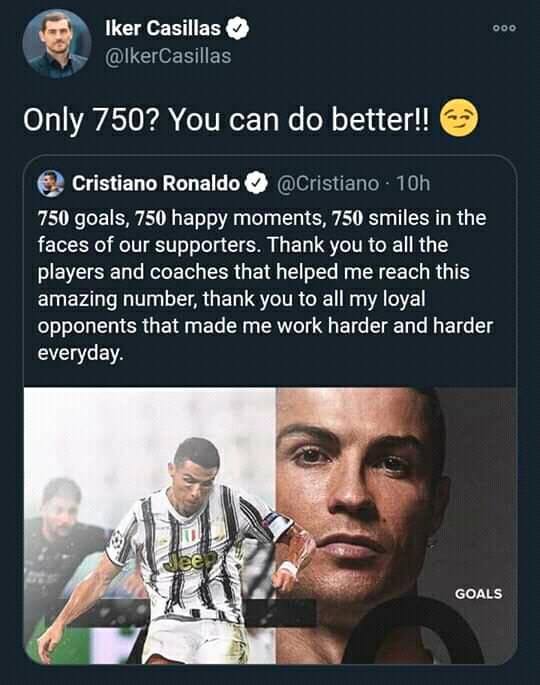Open the Cristiano Ronaldo display name link
Image resolution: width=540 pixels, height=685 pixels.
pos(156,183)
